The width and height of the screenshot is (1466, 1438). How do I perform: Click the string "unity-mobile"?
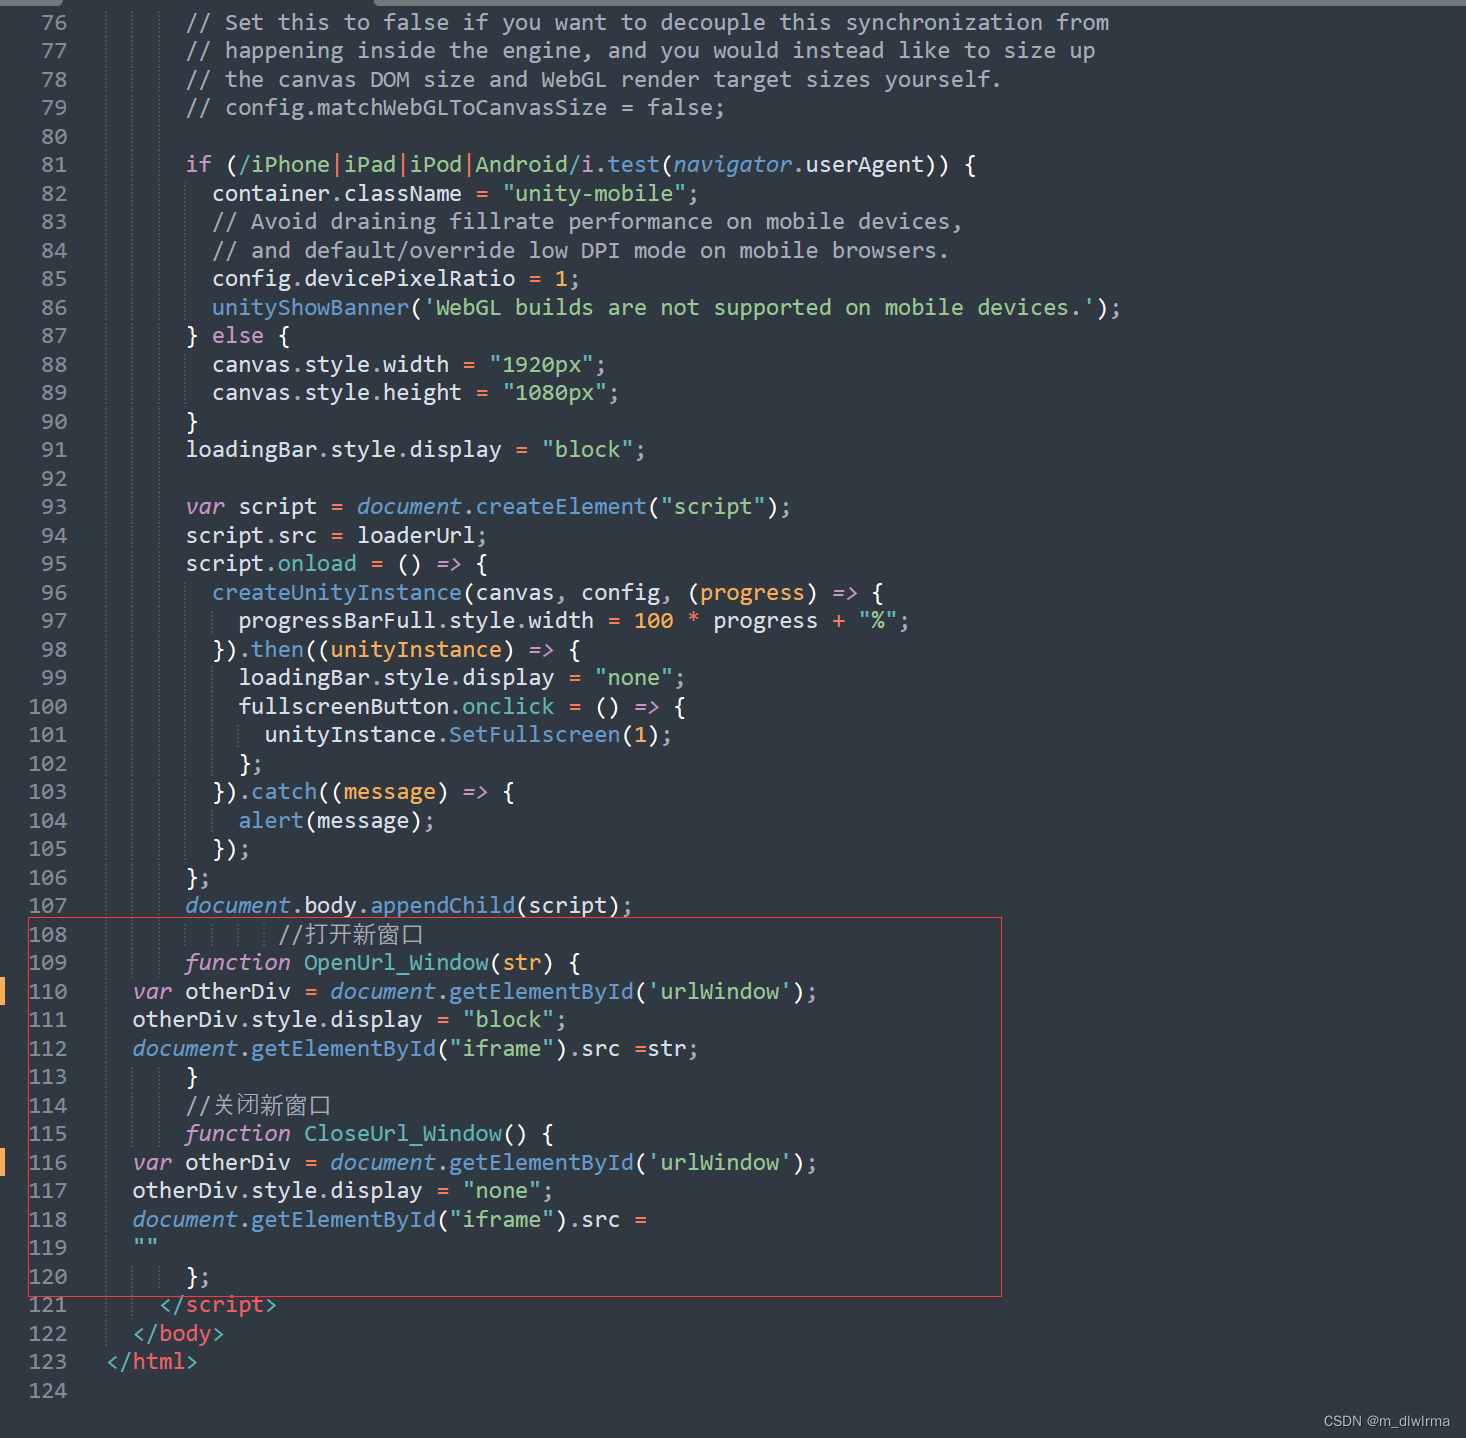tap(594, 194)
